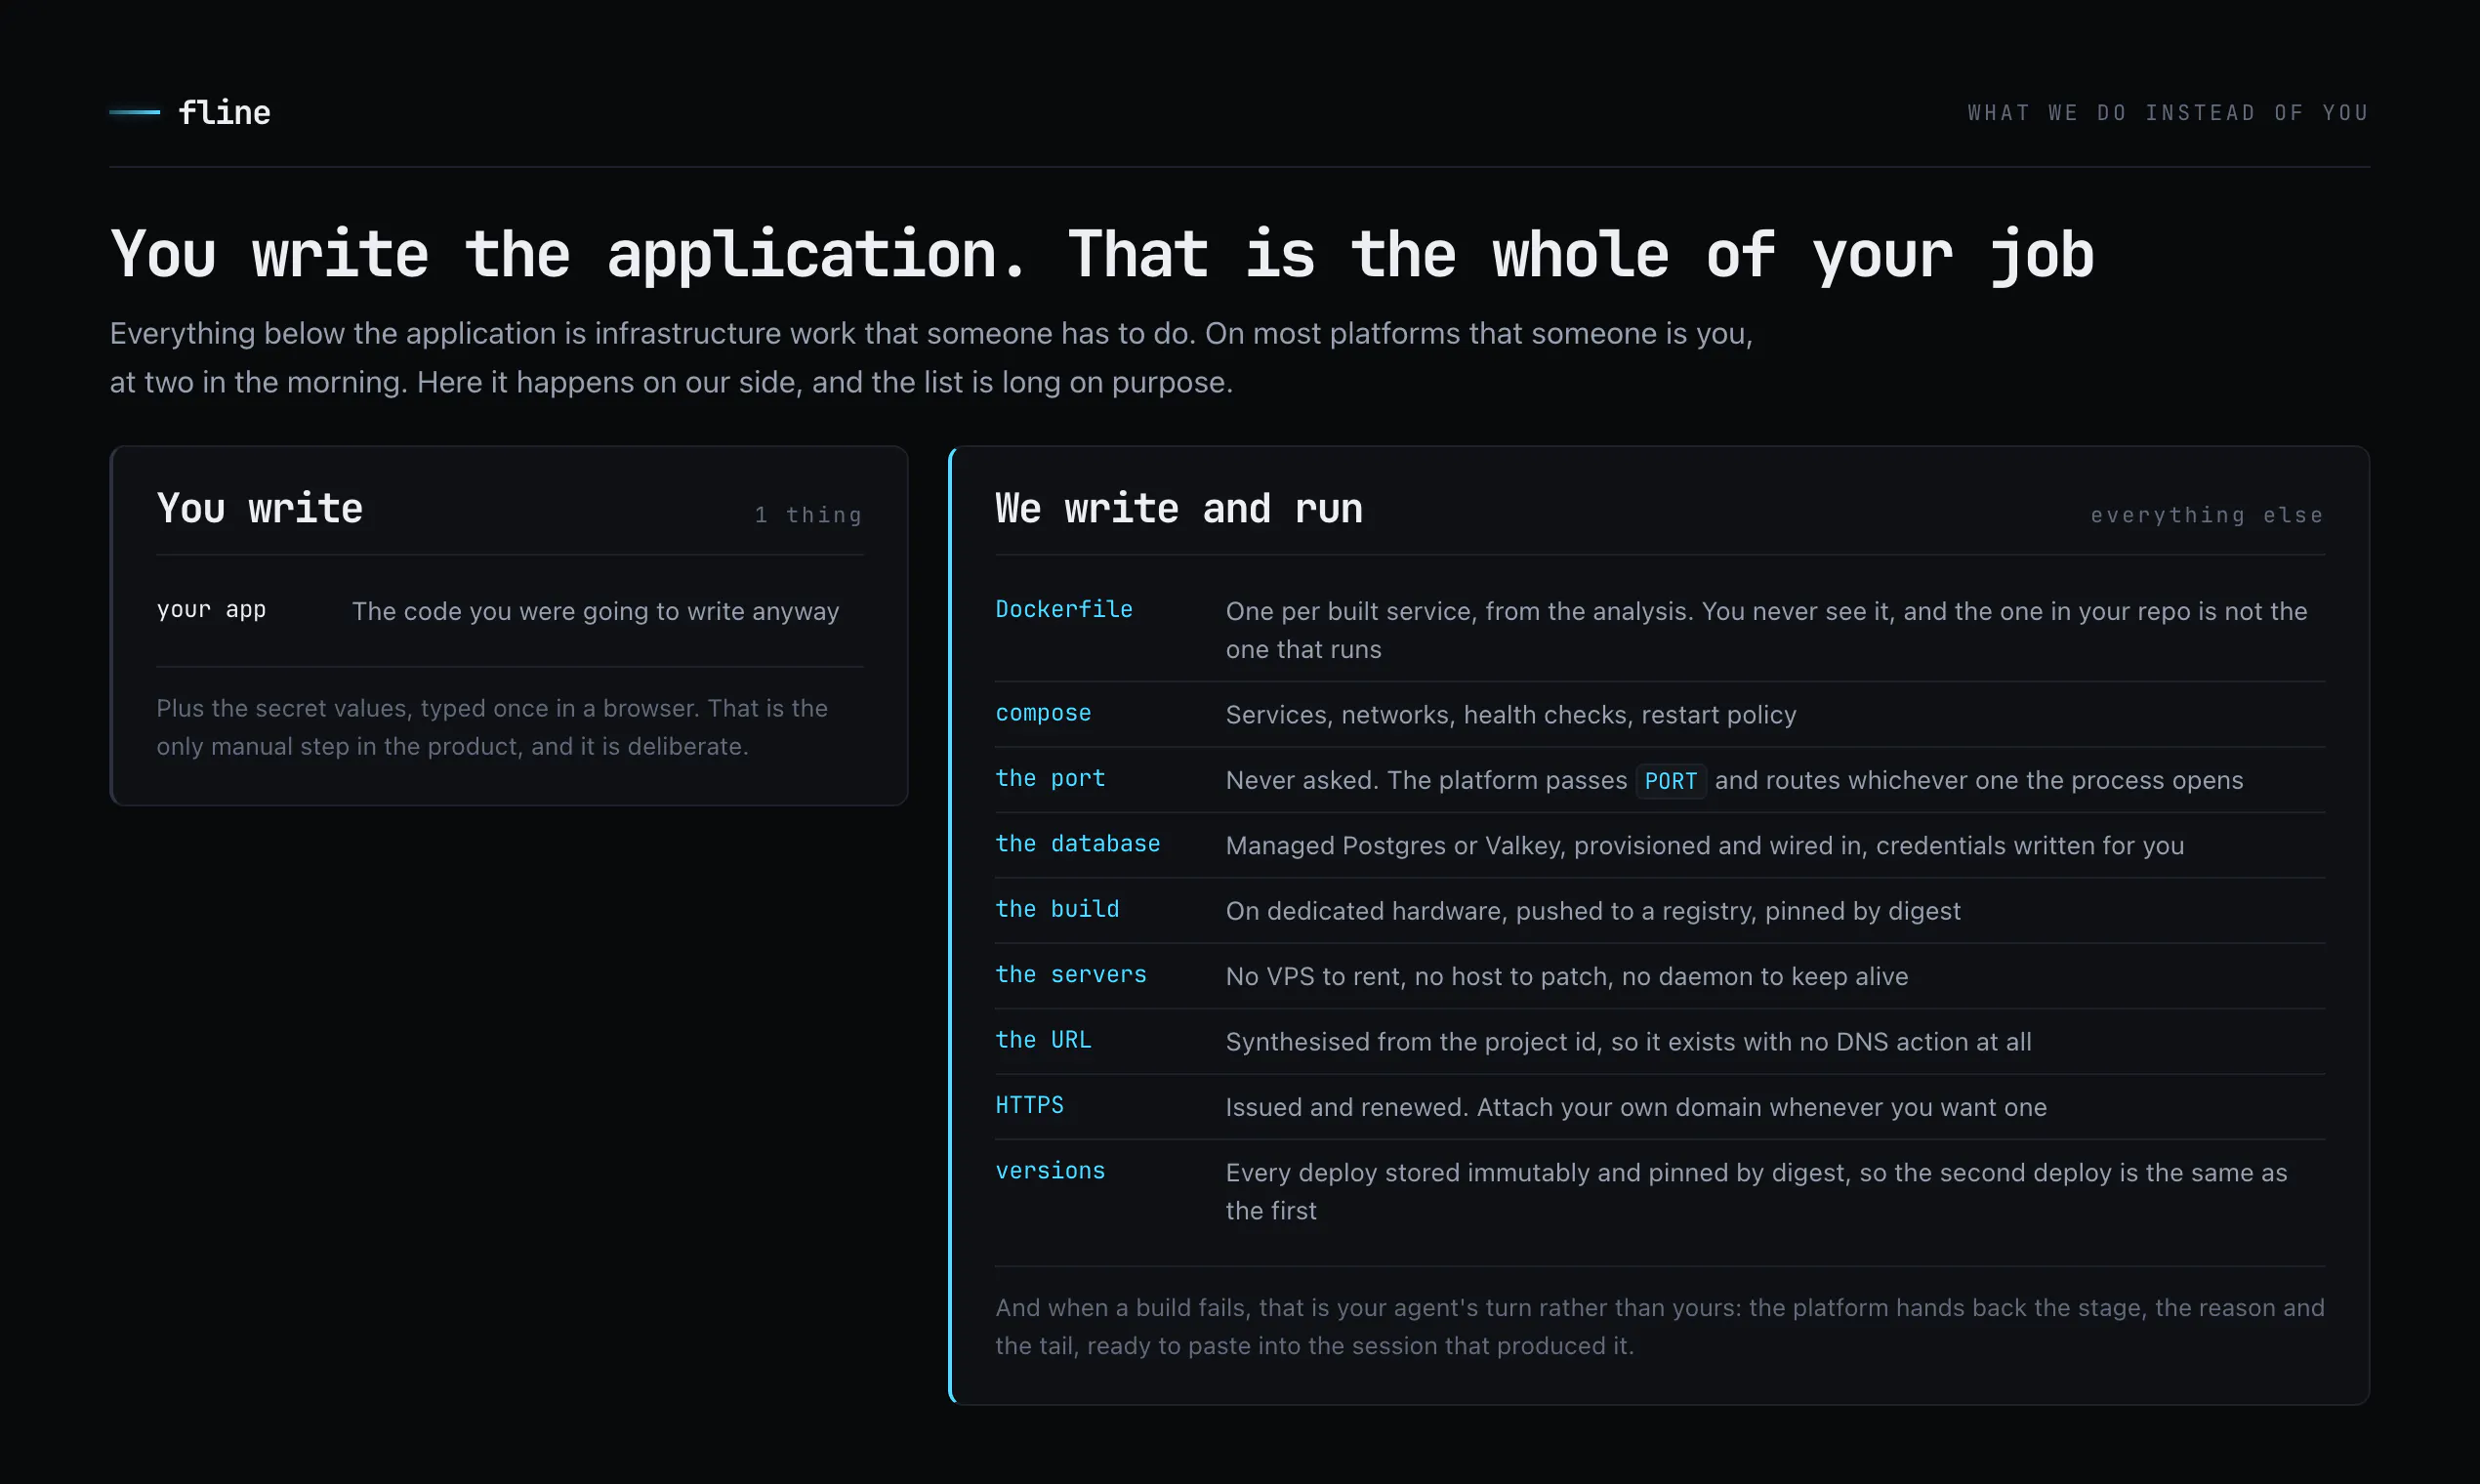Click 'Managed Postgres or Valkey' description
Image resolution: width=2480 pixels, height=1484 pixels.
pos(1705,846)
